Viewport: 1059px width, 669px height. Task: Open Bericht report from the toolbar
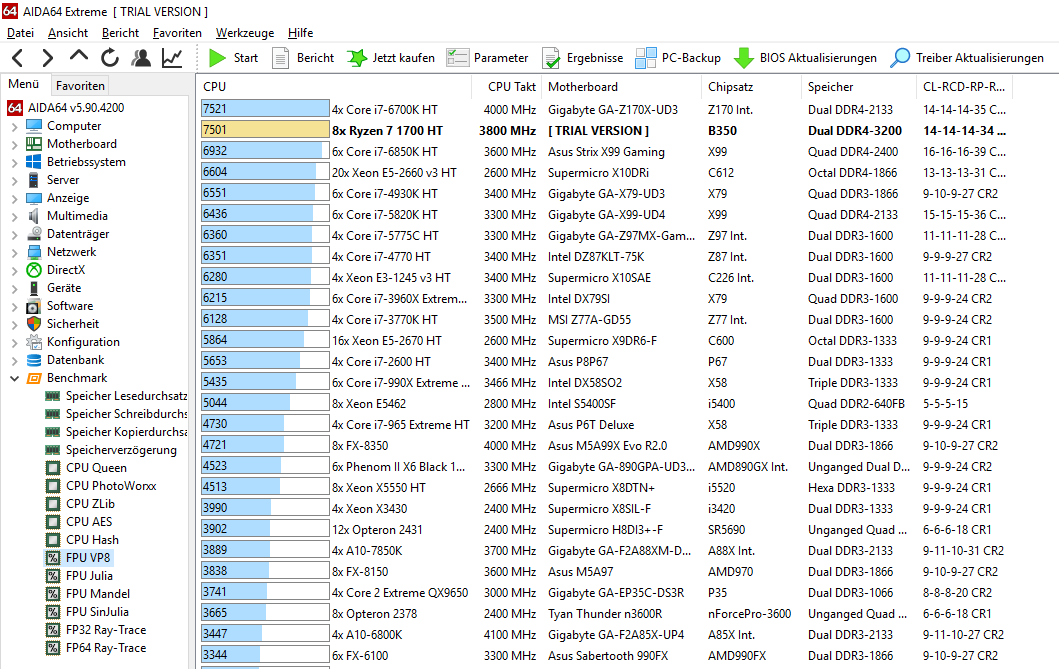(x=303, y=58)
